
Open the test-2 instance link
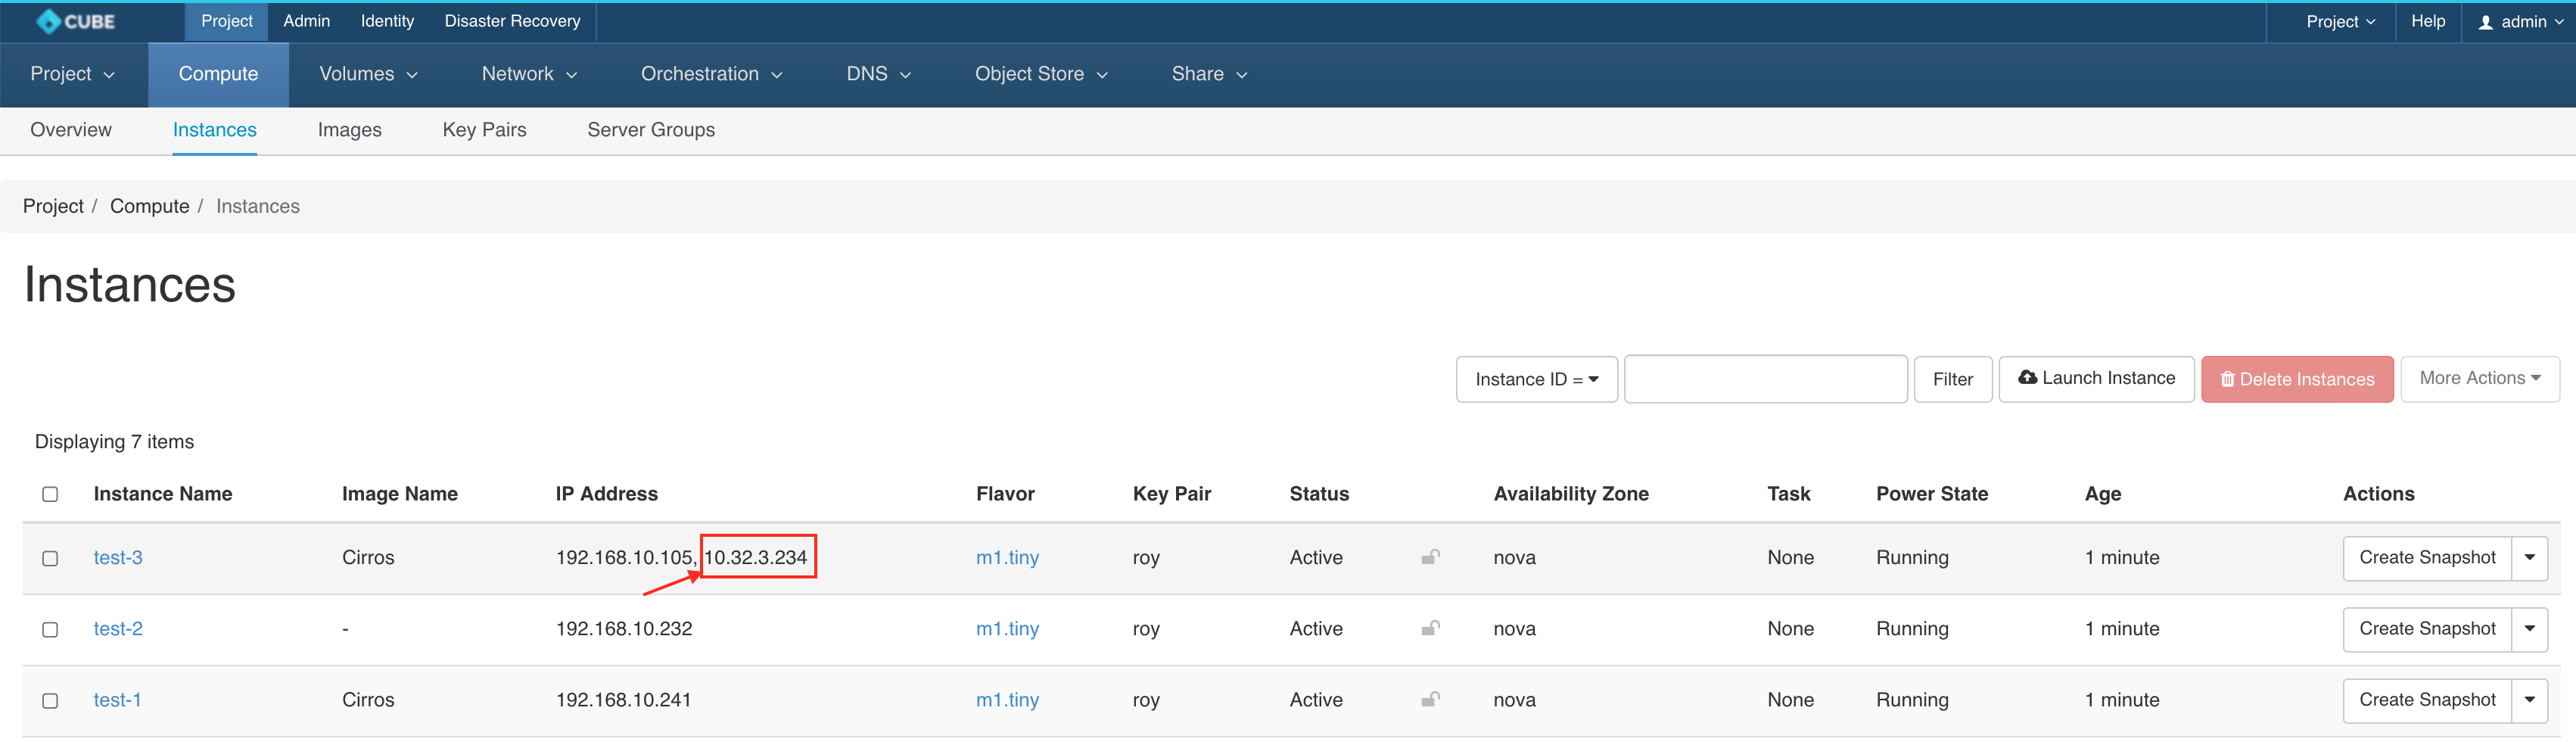pyautogui.click(x=118, y=628)
